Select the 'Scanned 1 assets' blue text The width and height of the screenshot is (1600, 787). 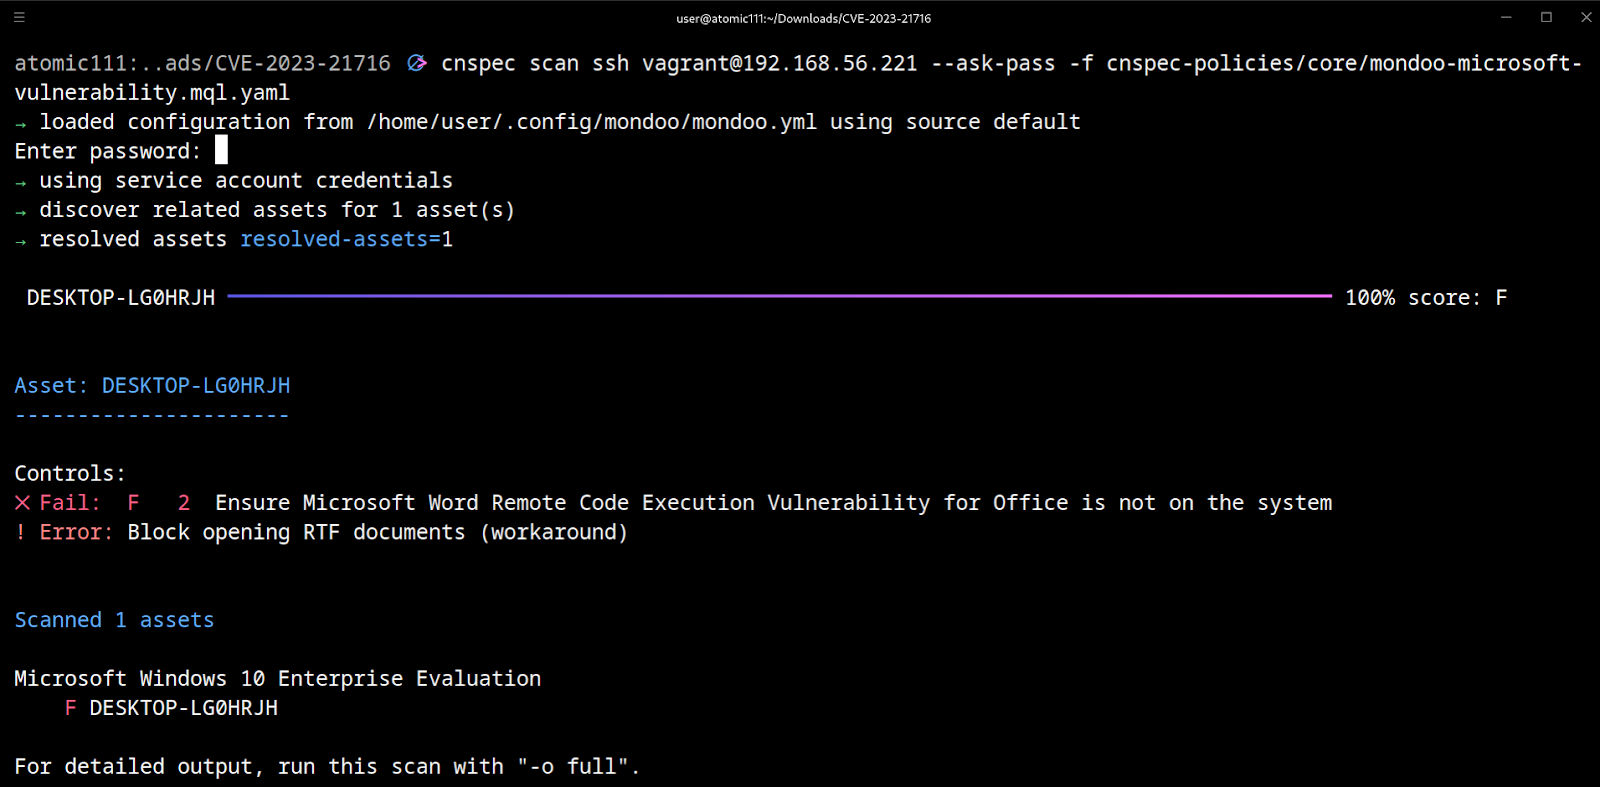[x=113, y=619]
